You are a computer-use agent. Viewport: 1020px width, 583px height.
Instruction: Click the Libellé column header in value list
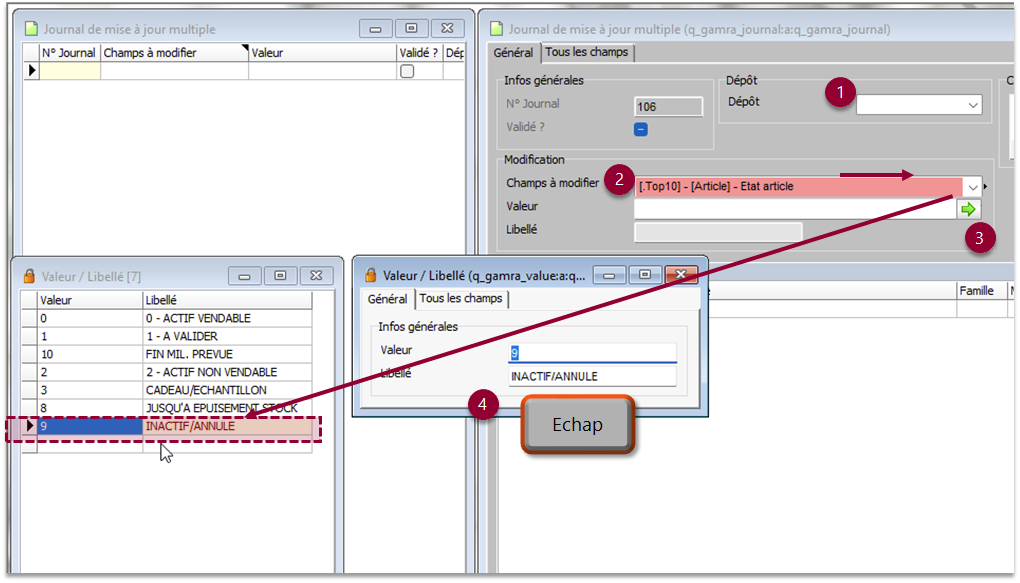[225, 300]
